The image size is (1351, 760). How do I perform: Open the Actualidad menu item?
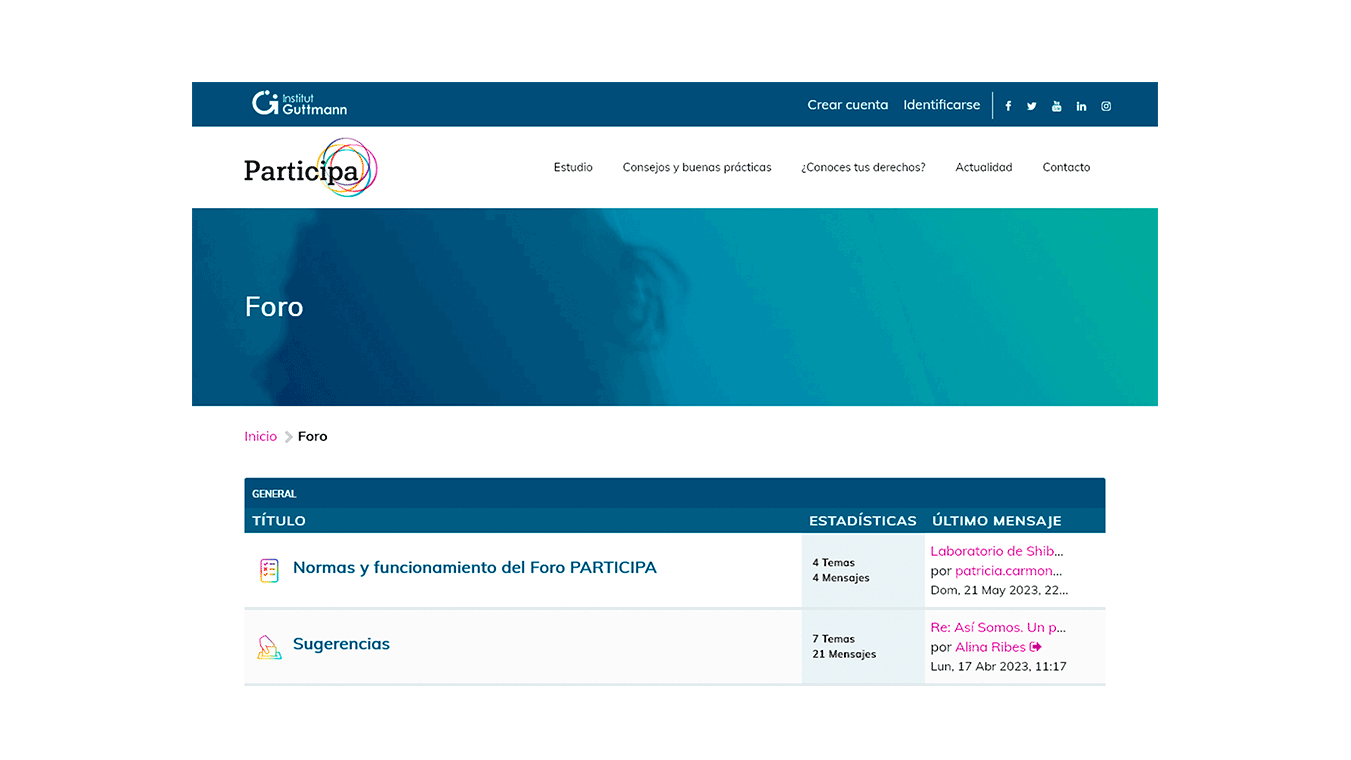[984, 167]
